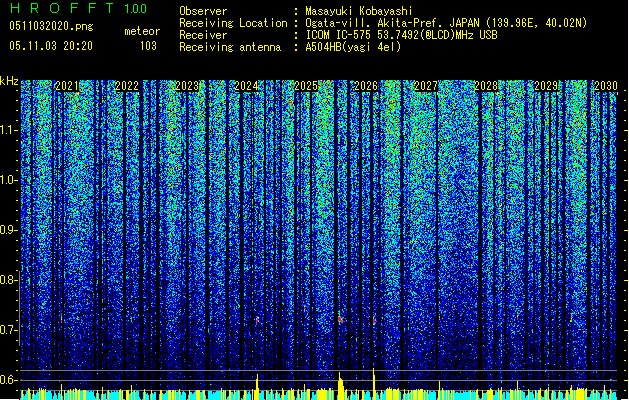Image resolution: width=629 pixels, height=400 pixels.
Task: Click the 2026 time marker
Action: point(366,86)
